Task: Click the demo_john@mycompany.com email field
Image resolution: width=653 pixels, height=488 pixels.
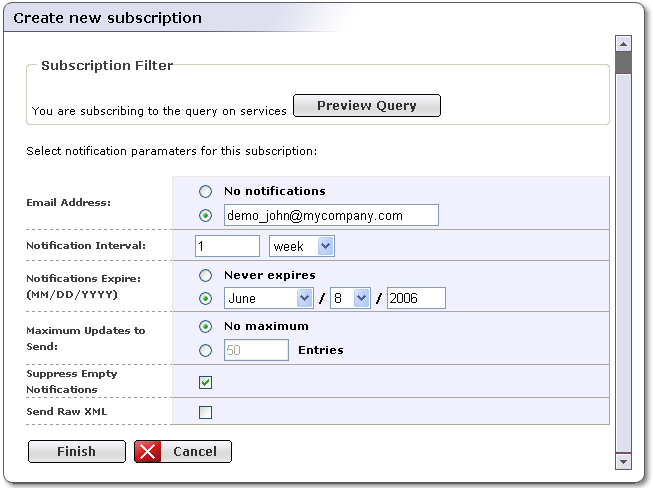Action: click(331, 215)
